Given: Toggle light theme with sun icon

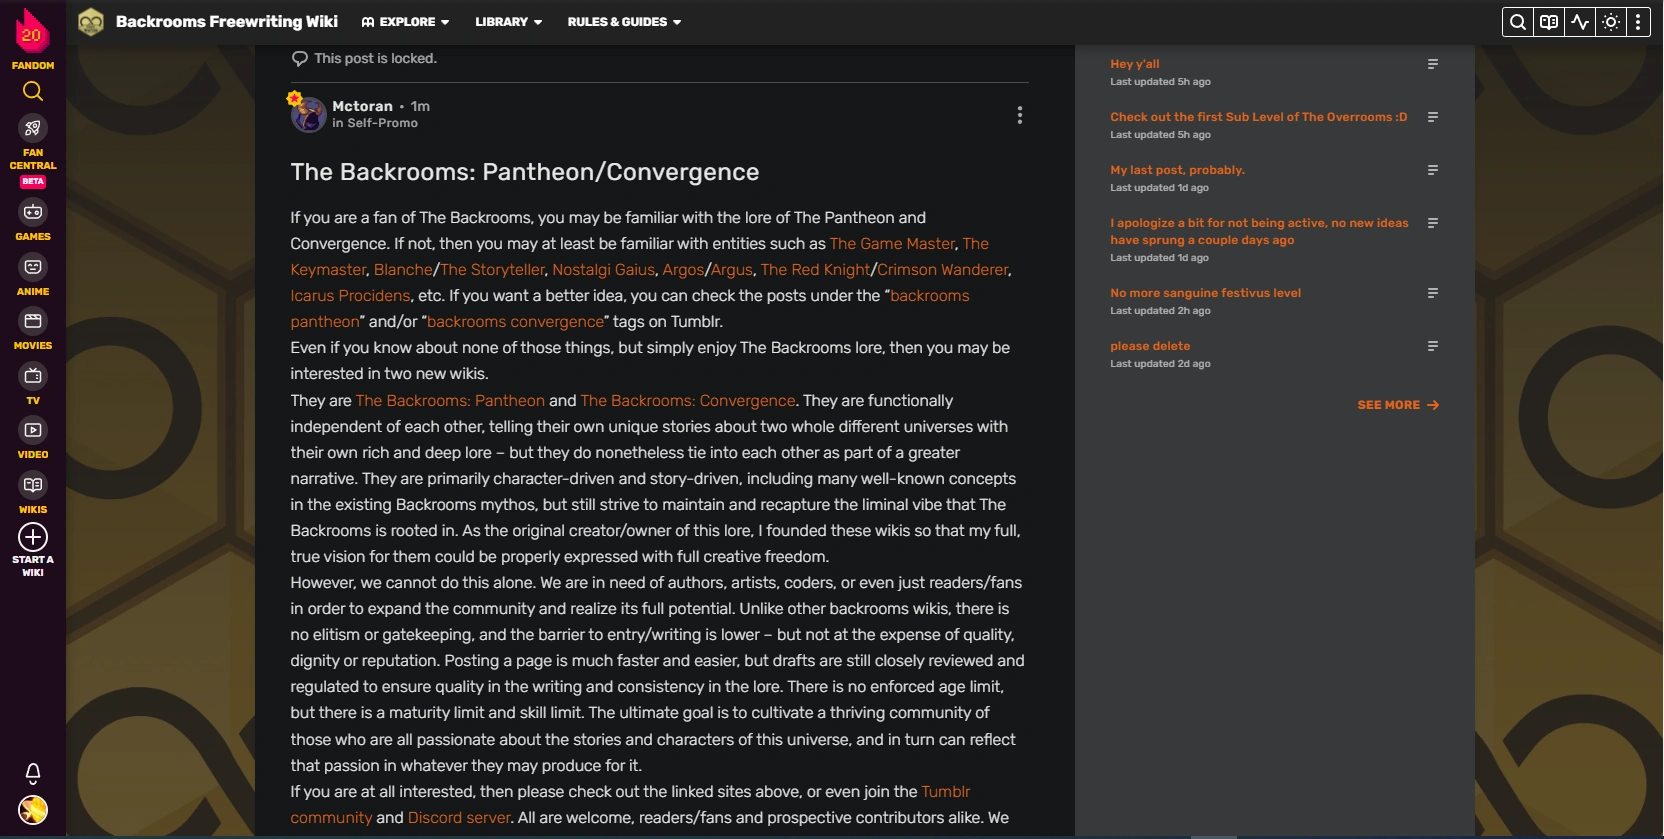Looking at the screenshot, I should click(x=1611, y=22).
